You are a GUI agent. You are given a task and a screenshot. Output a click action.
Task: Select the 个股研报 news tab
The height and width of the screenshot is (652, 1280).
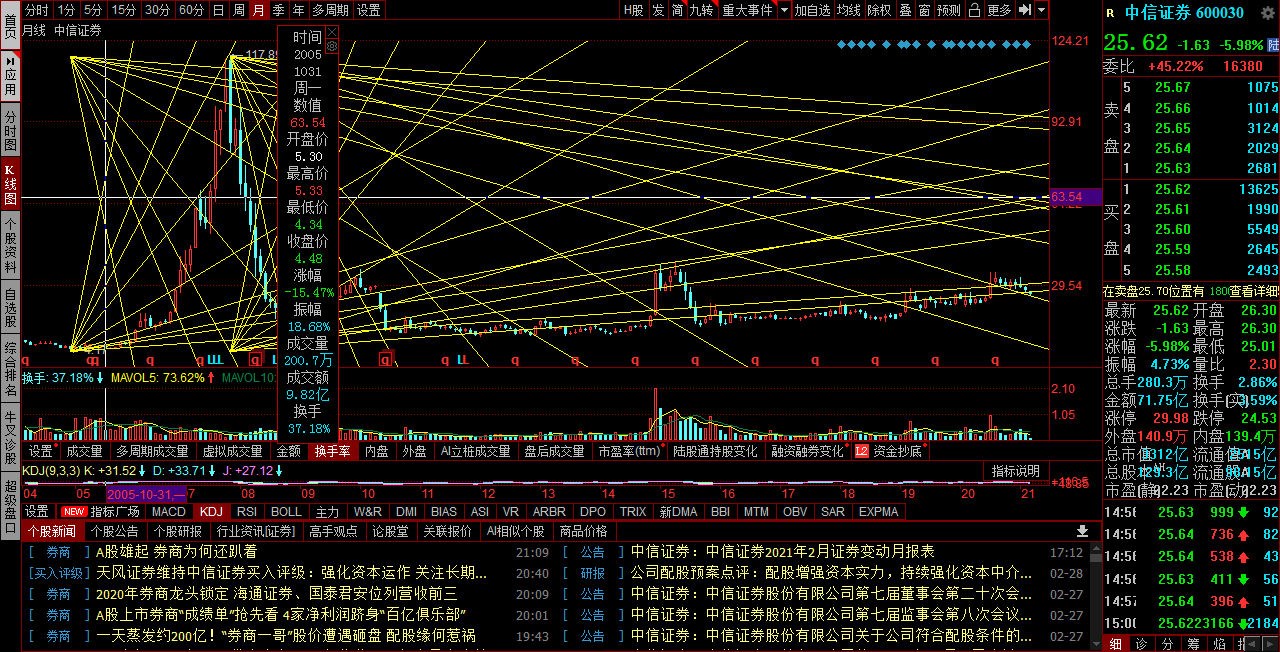coord(177,531)
